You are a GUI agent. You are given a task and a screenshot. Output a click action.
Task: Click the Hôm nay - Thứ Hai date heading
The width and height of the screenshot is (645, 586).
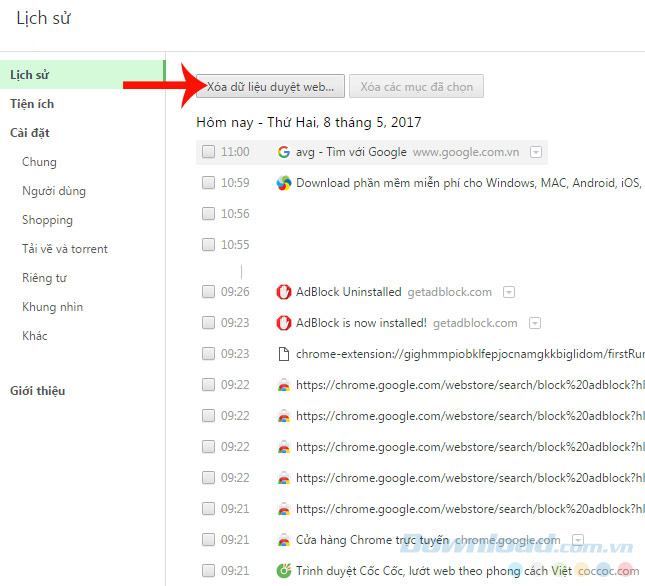click(x=309, y=122)
